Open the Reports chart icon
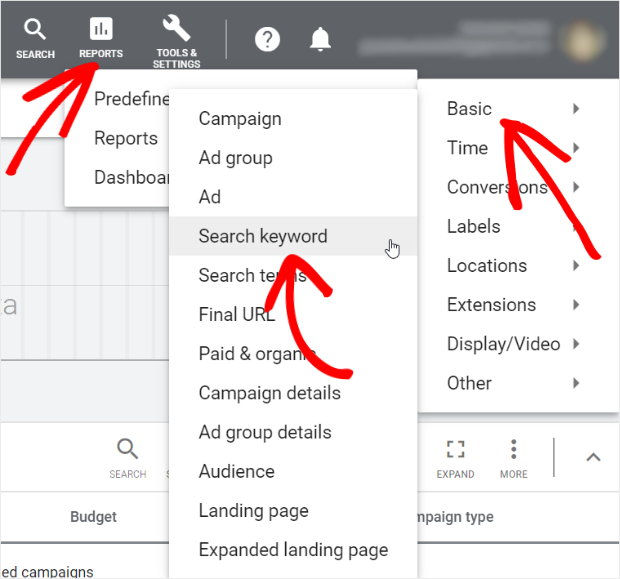The height and width of the screenshot is (579, 620). tap(101, 28)
